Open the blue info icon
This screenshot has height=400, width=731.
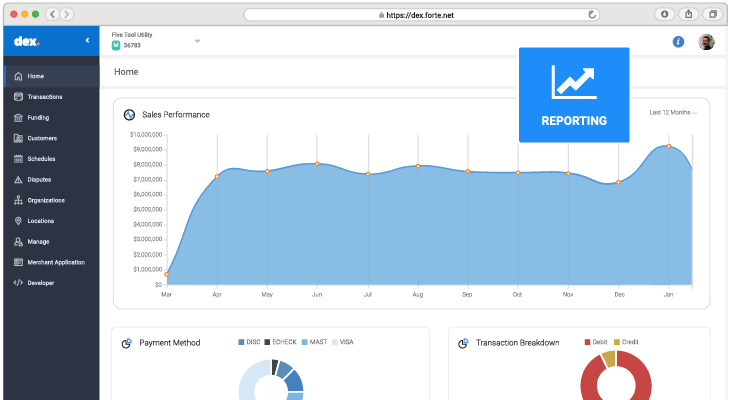coord(678,42)
